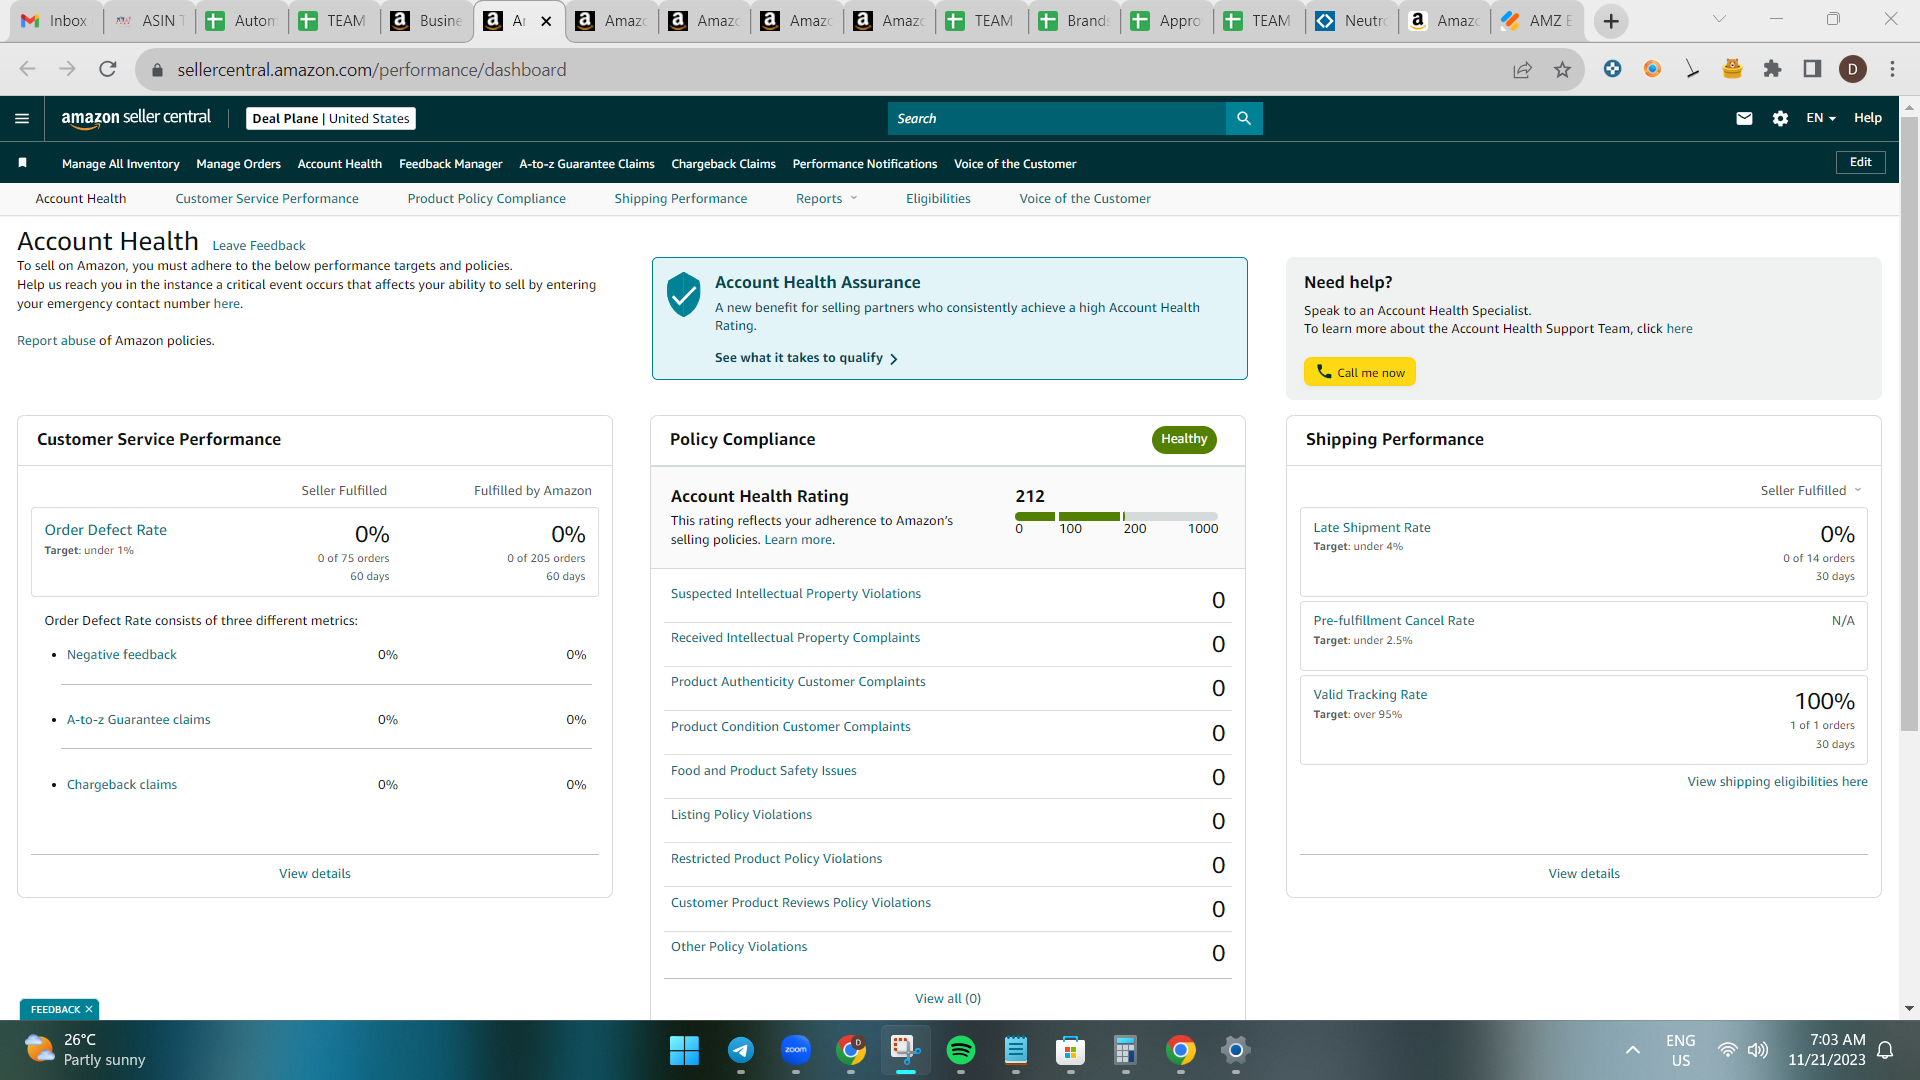Screen dimensions: 1920x1080
Task: Go back with the browser back arrow
Action: click(28, 69)
